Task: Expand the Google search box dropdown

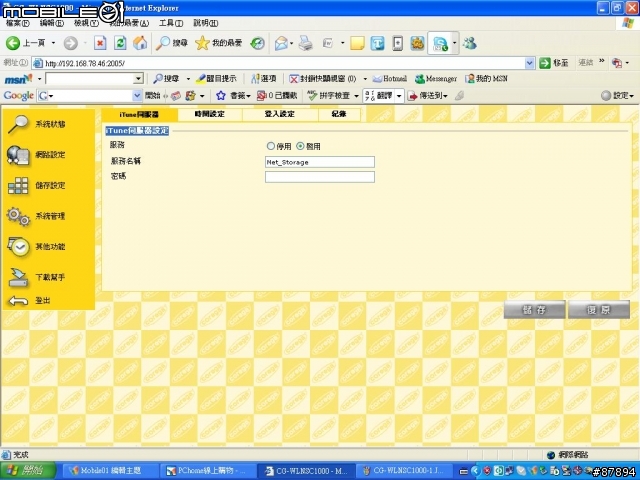Action: [x=137, y=96]
